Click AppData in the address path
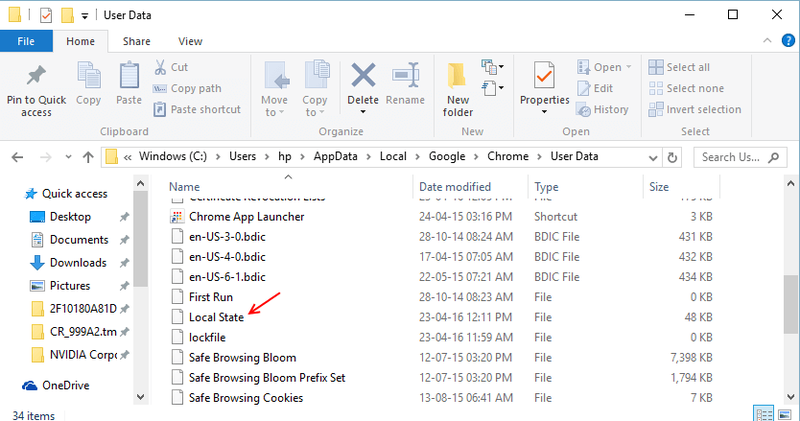Screen dimensions: 800x421 point(335,156)
